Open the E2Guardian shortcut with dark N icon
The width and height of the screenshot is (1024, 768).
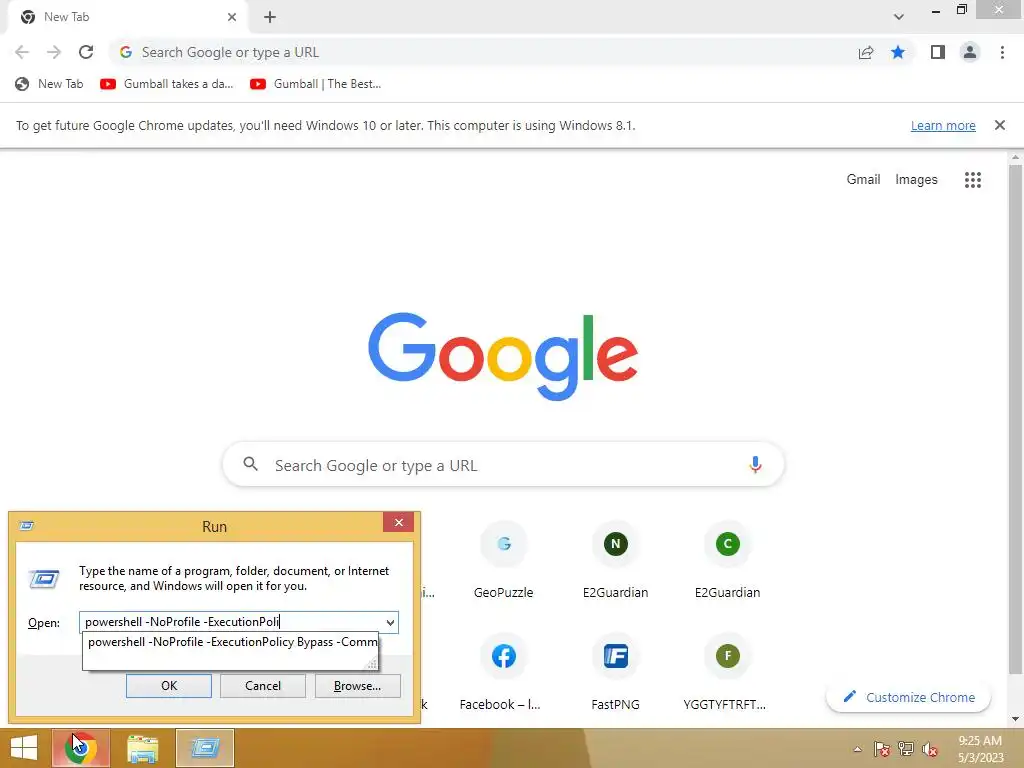(615, 560)
